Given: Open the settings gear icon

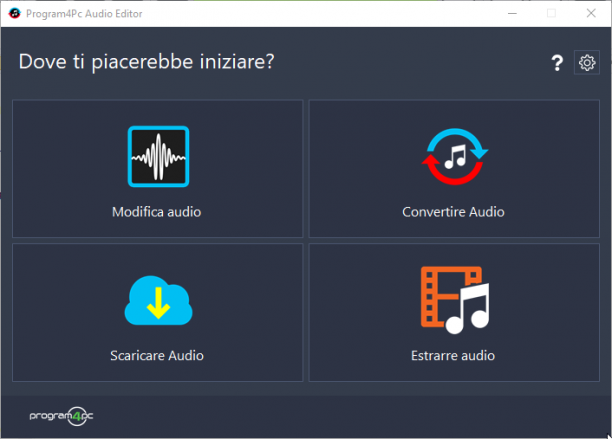Looking at the screenshot, I should click(x=587, y=62).
